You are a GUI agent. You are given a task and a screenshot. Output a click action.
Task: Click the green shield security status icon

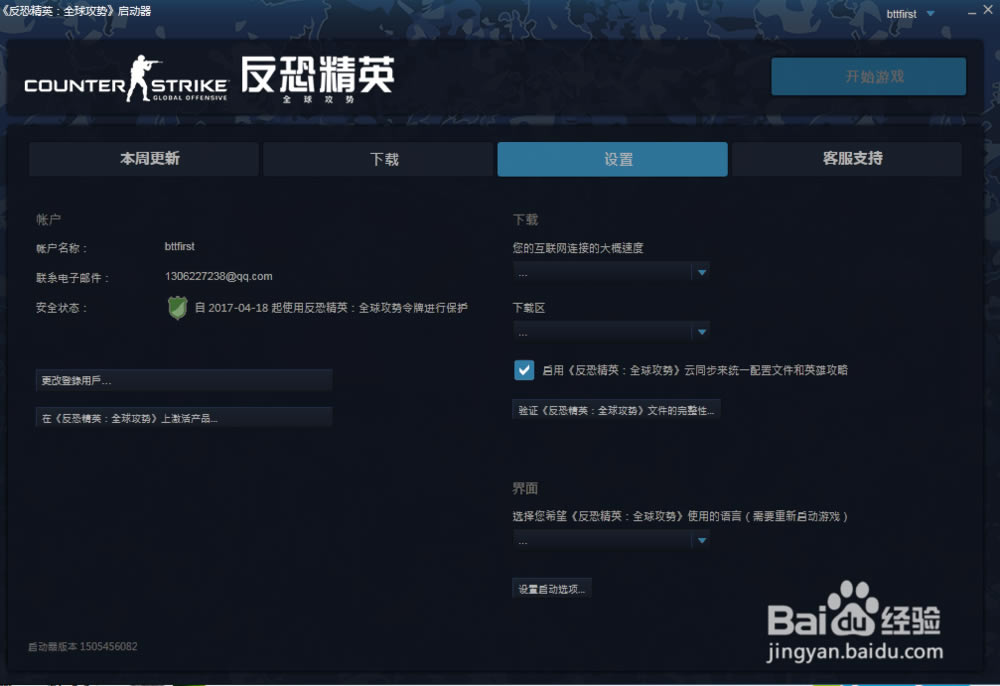[x=177, y=308]
